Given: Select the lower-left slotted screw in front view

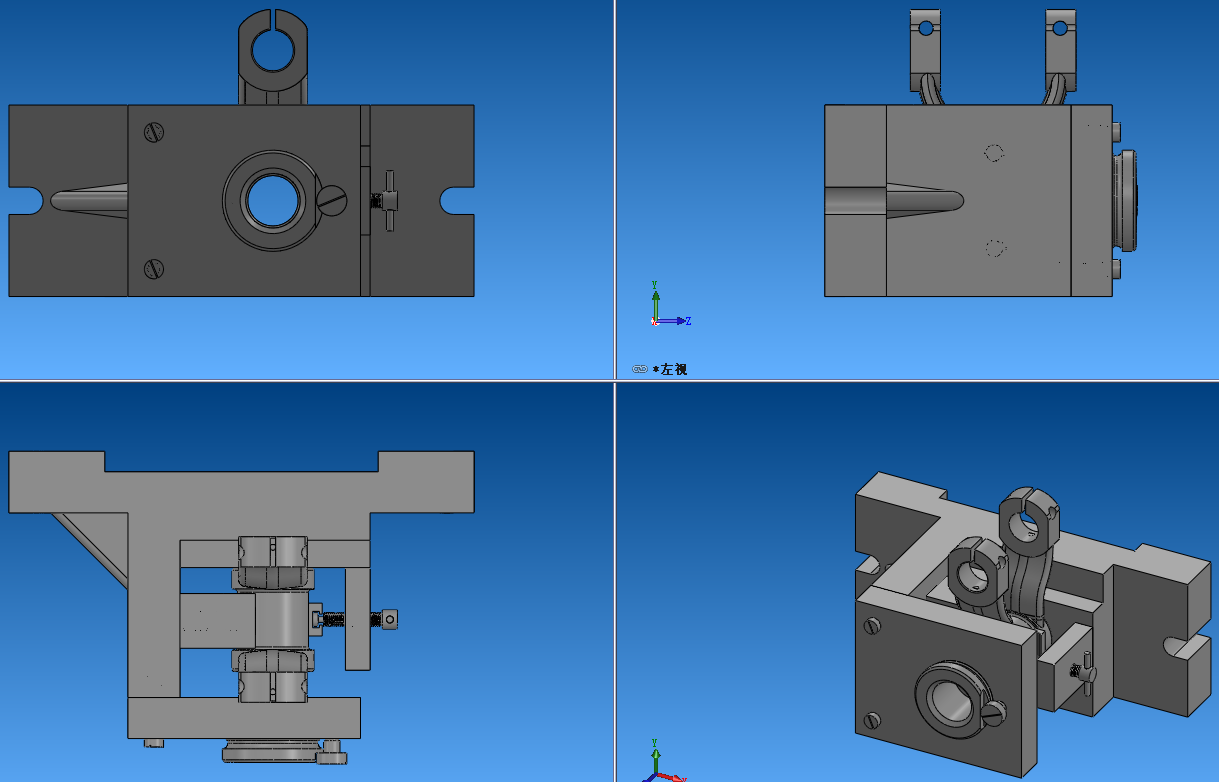Looking at the screenshot, I should [x=154, y=268].
